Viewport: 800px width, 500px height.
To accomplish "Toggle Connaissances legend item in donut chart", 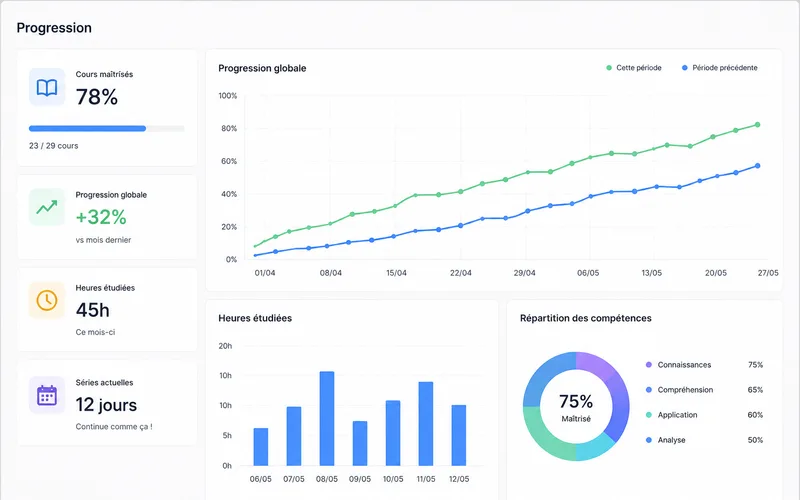I will click(679, 365).
